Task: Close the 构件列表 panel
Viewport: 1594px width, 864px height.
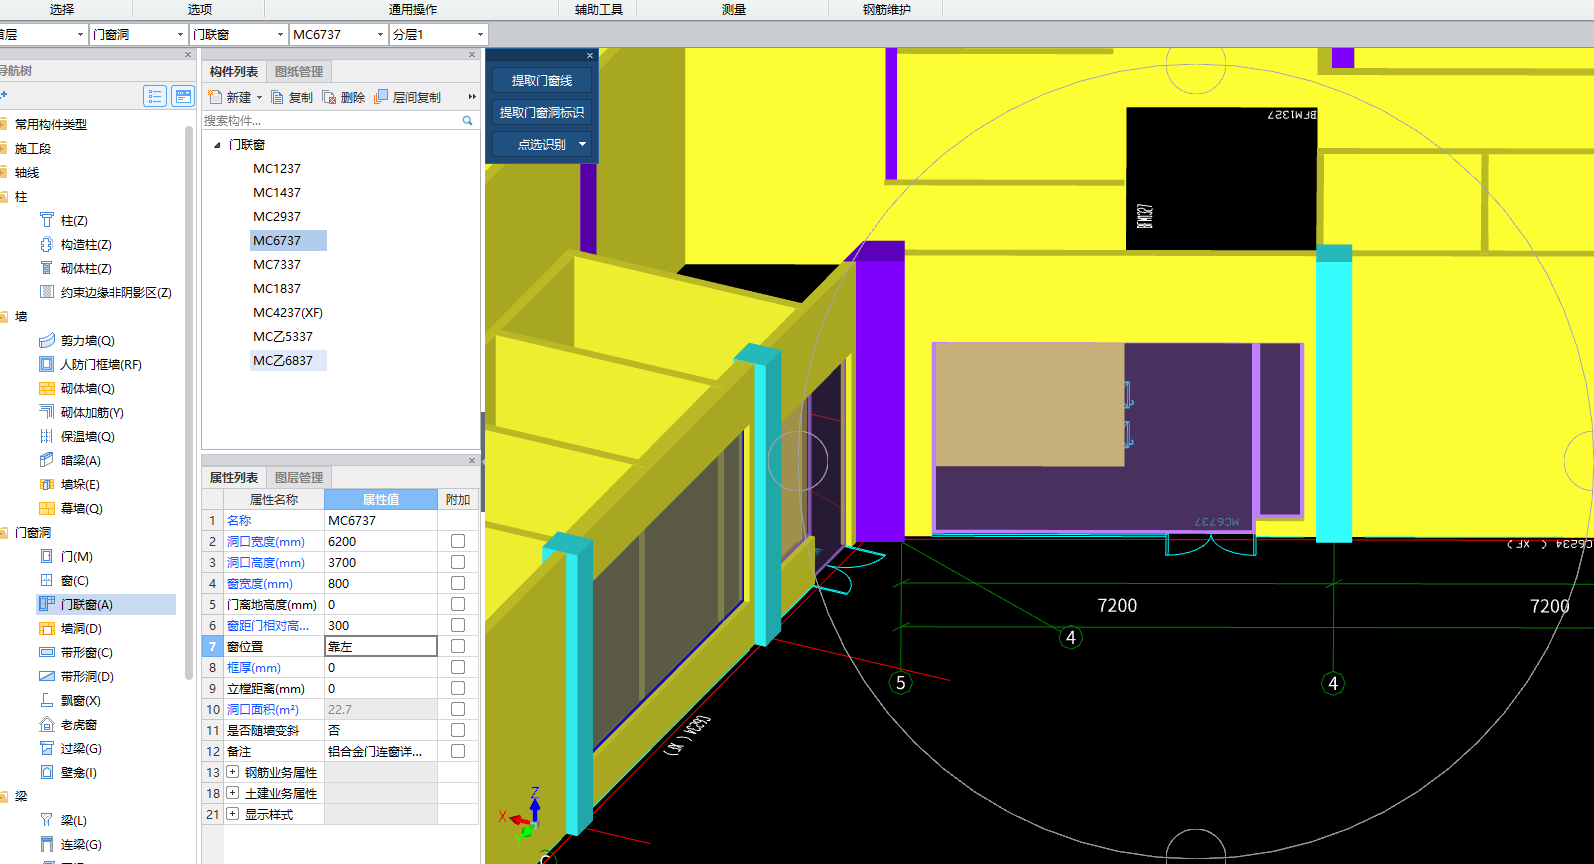Action: tap(472, 55)
